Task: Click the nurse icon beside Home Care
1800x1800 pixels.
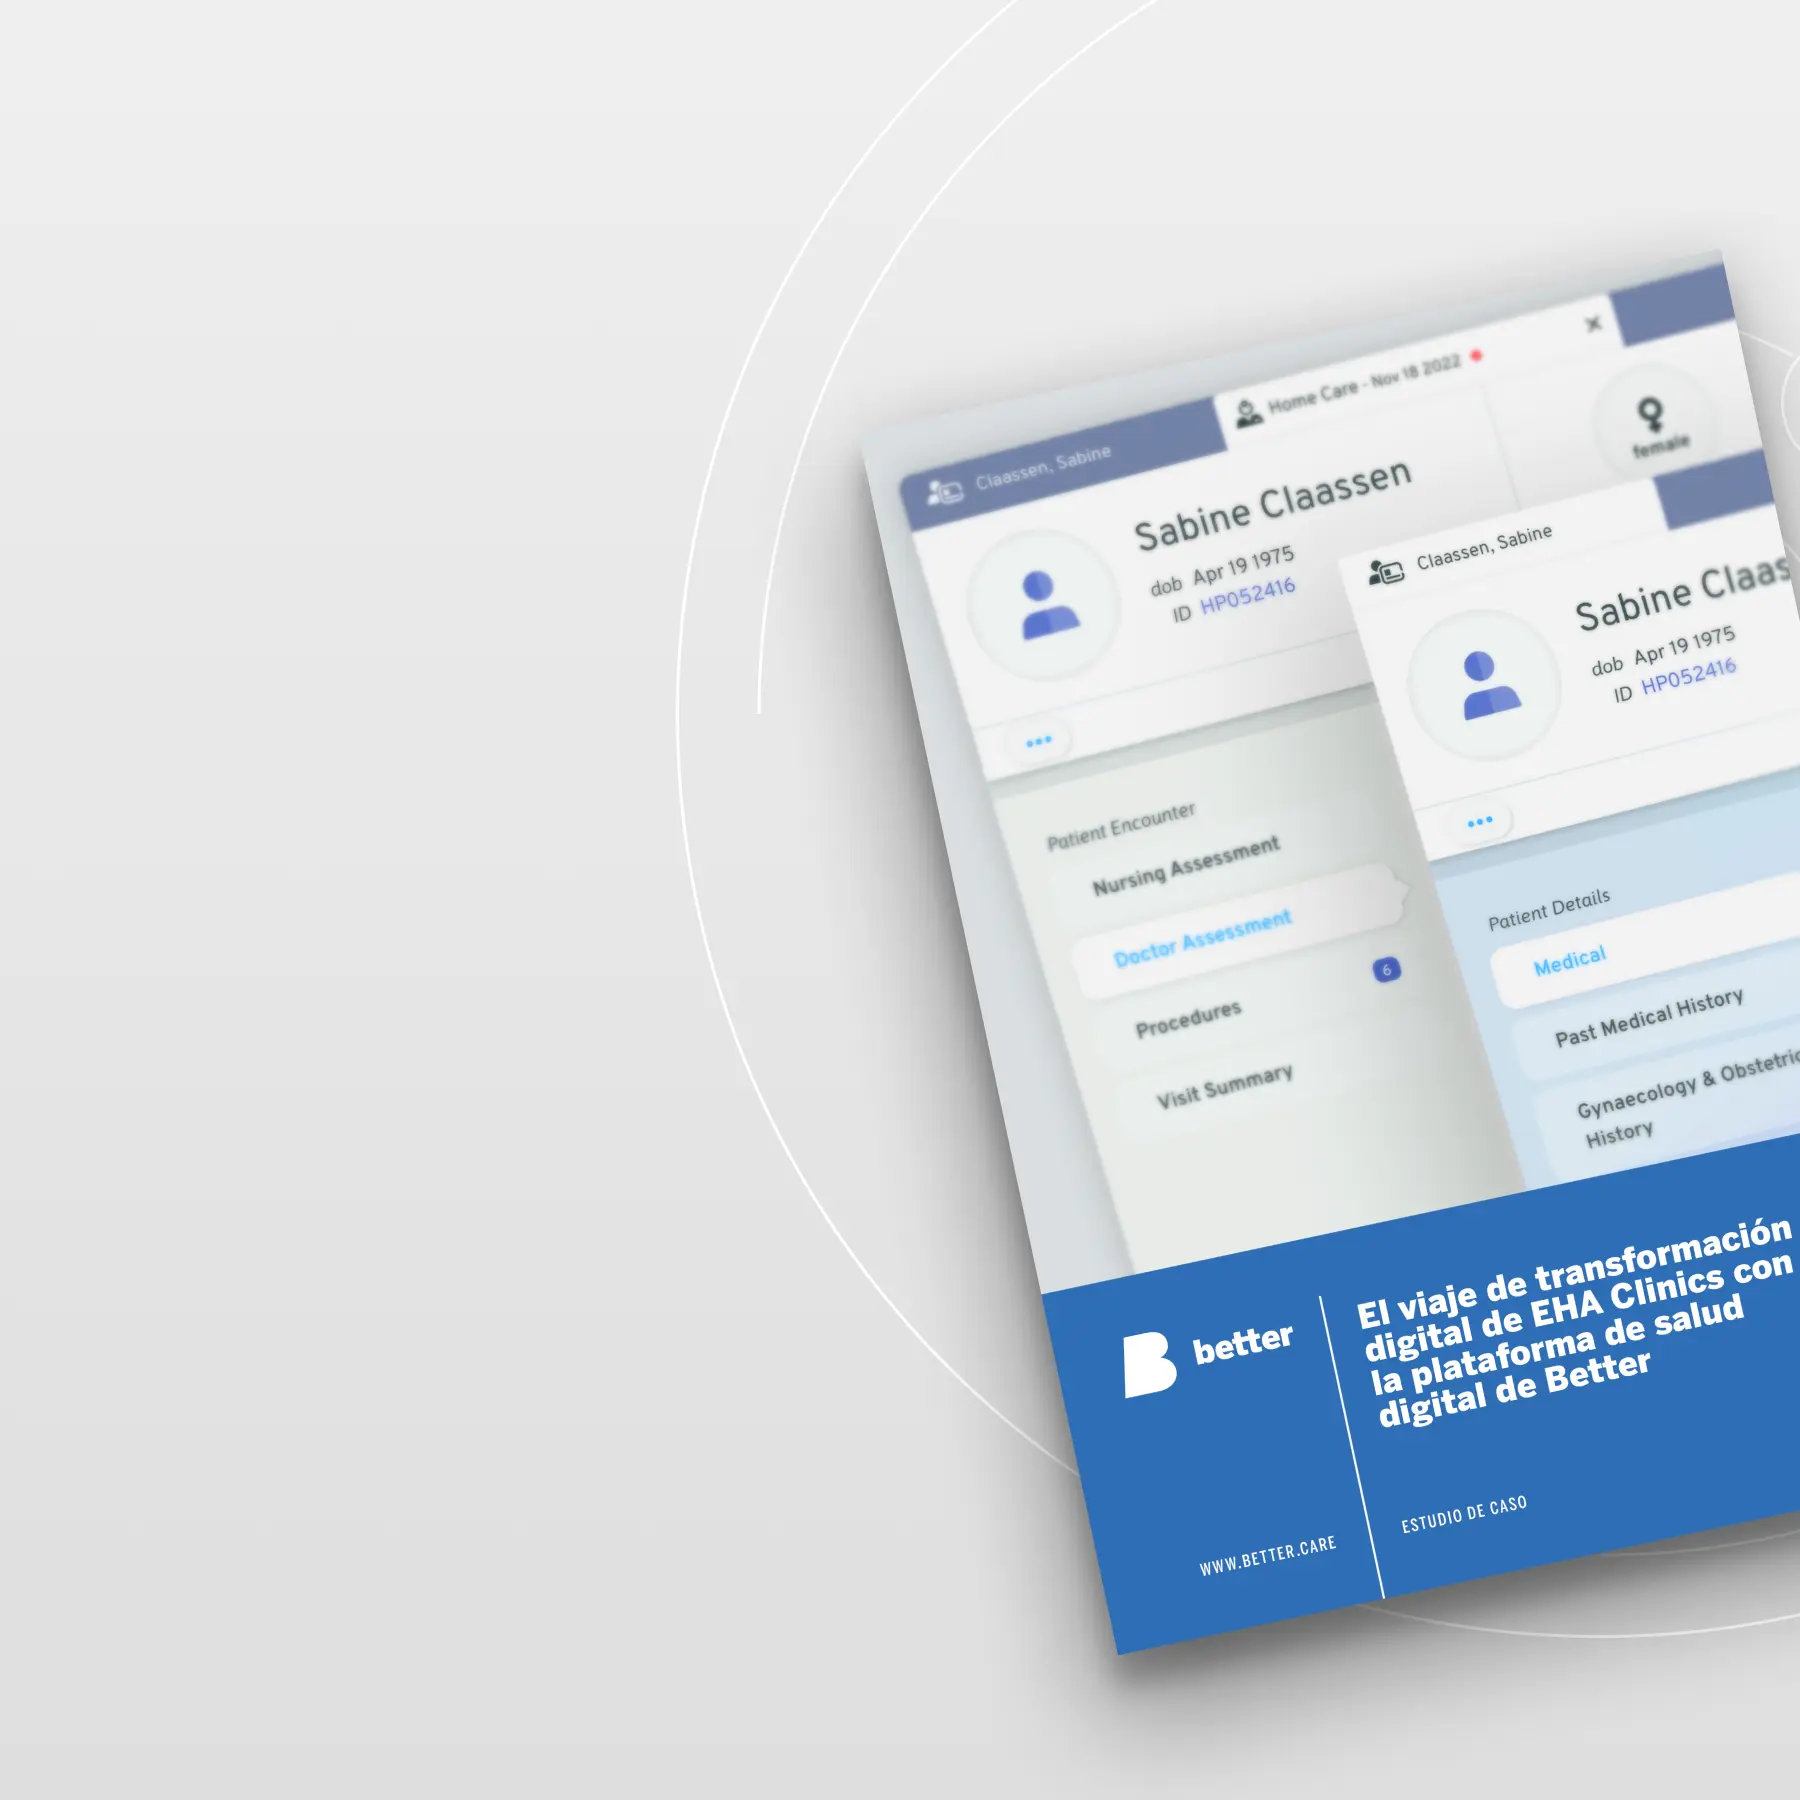Action: 1248,412
